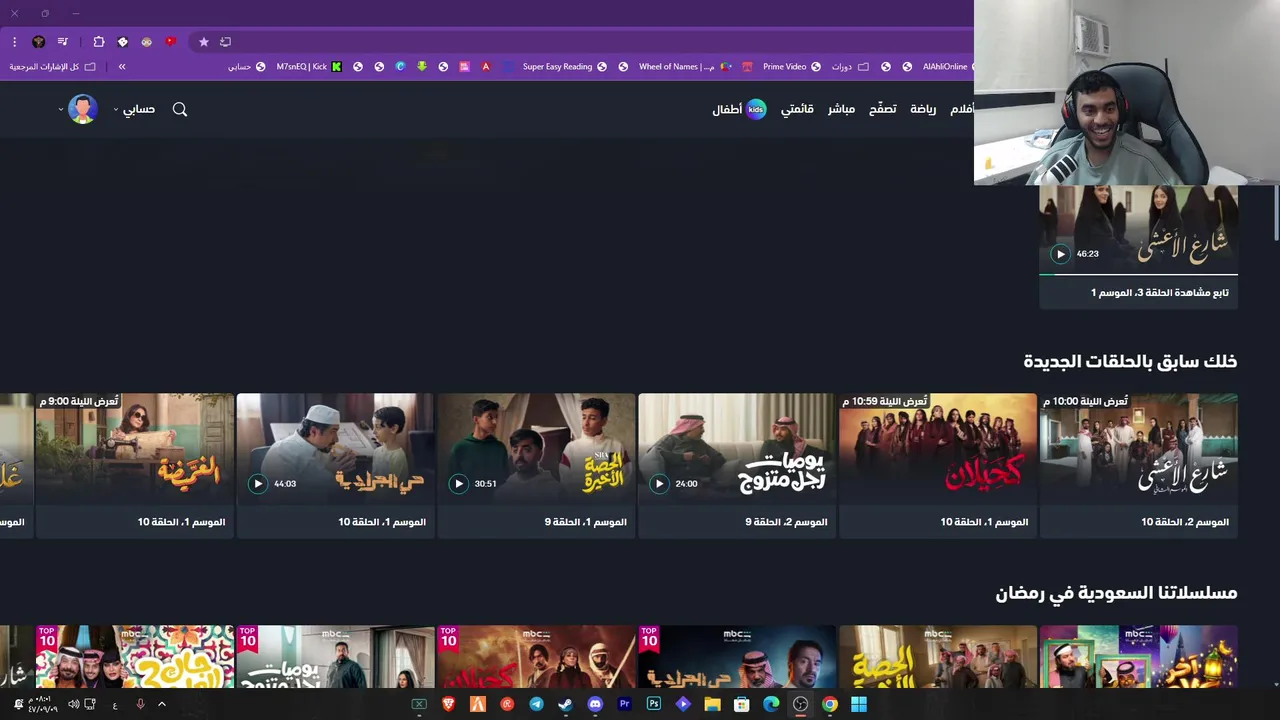Bookmark this page with the star icon

(204, 42)
